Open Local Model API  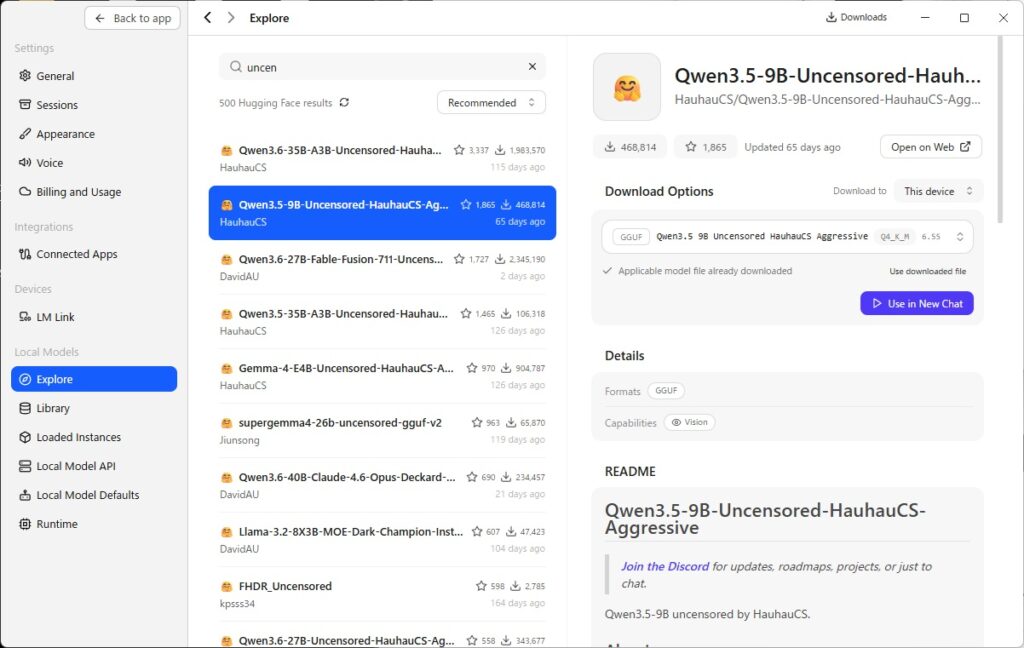[94, 466]
